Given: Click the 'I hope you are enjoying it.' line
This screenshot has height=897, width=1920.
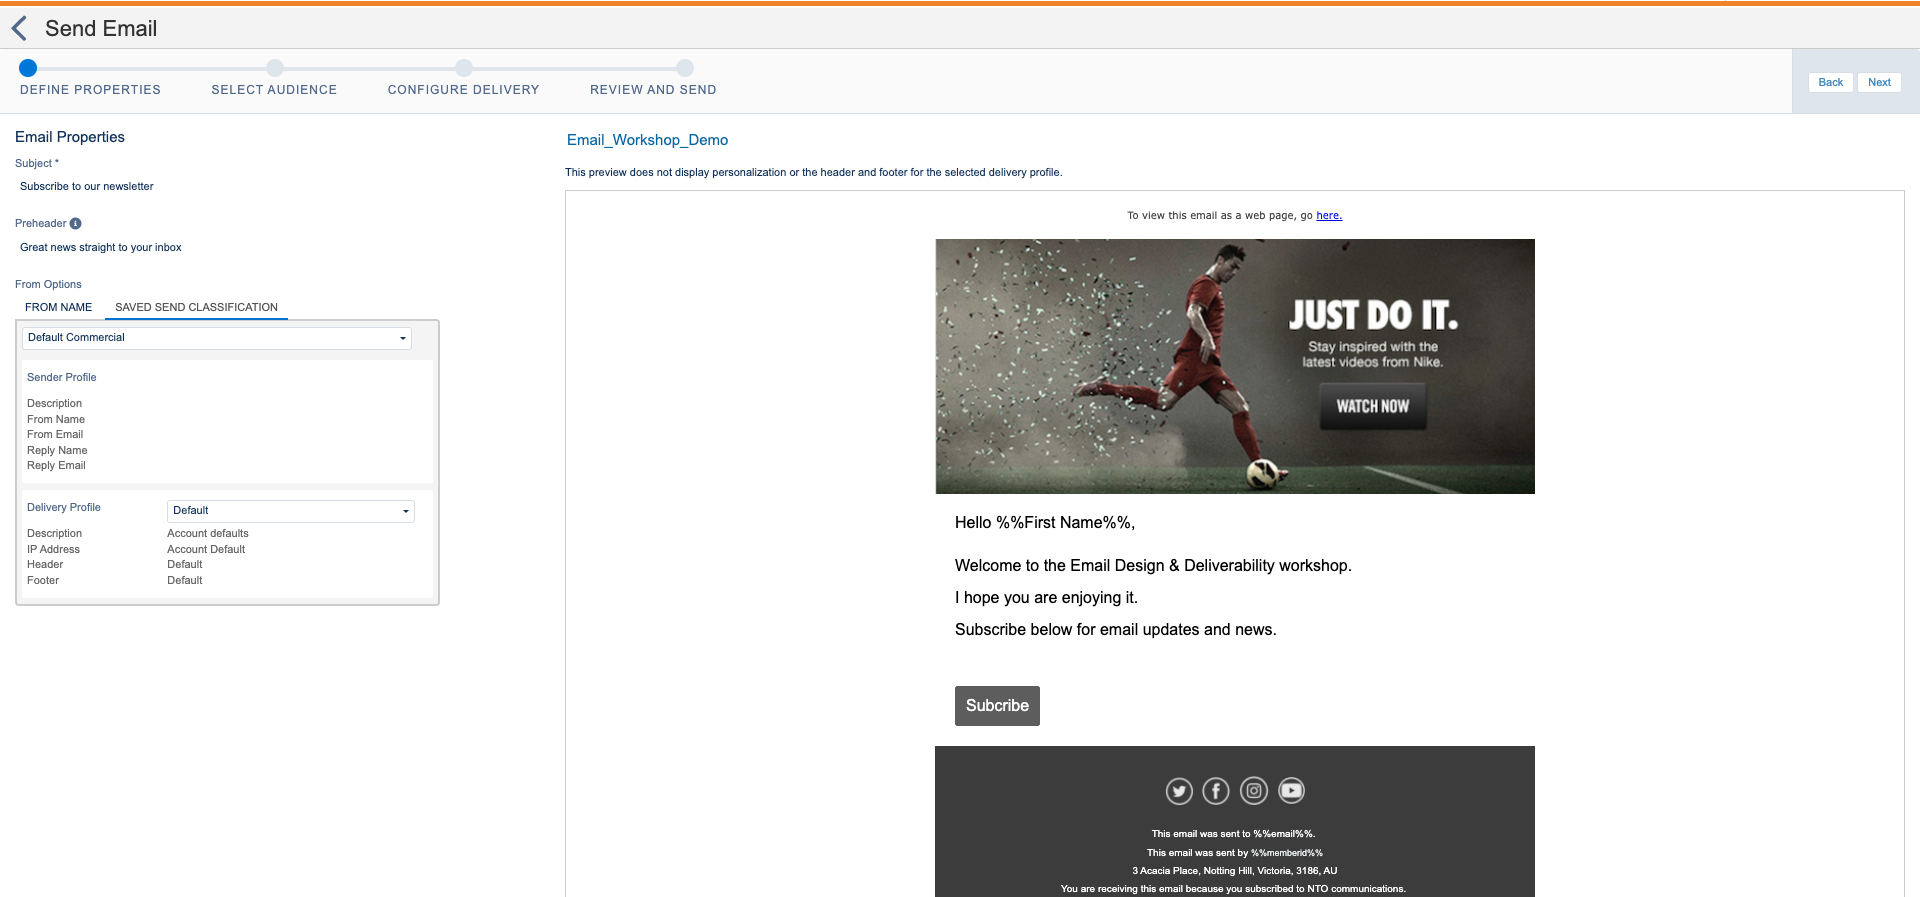Looking at the screenshot, I should (x=1046, y=598).
